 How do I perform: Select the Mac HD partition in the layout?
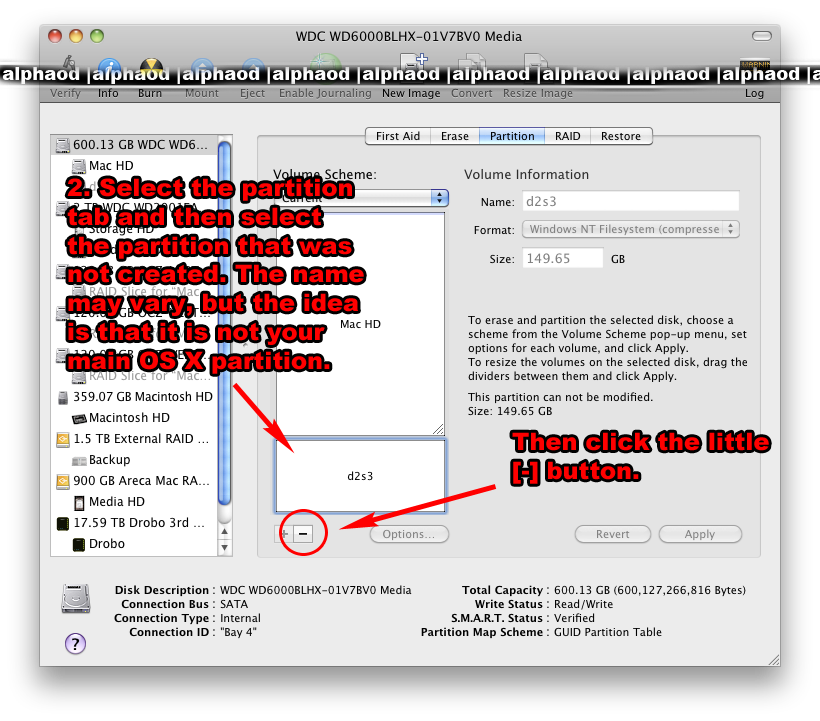[360, 324]
